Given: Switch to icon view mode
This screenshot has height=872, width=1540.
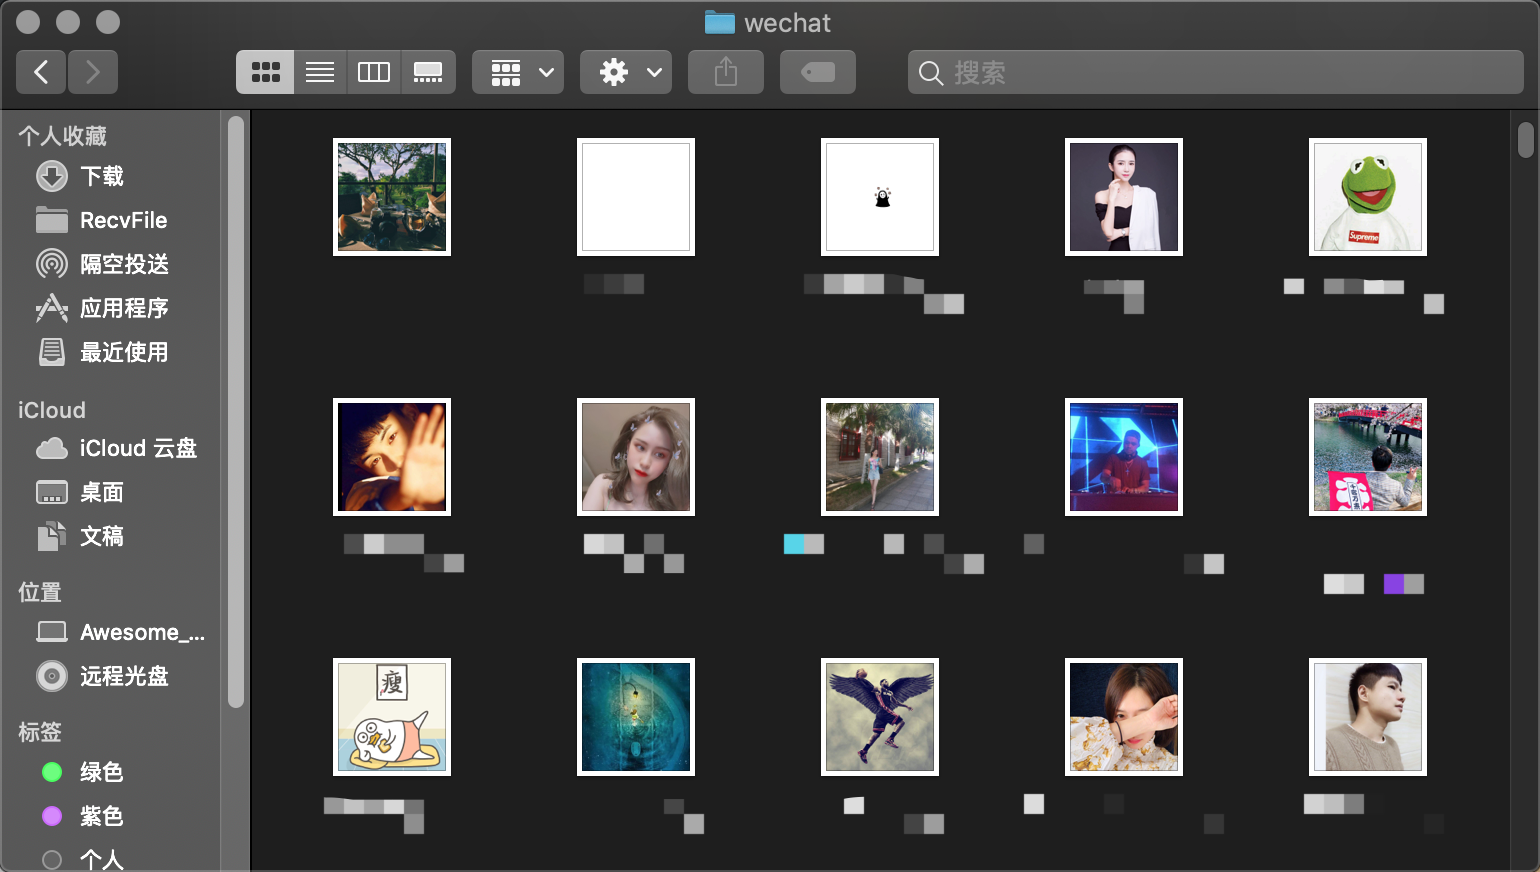Looking at the screenshot, I should (x=265, y=72).
